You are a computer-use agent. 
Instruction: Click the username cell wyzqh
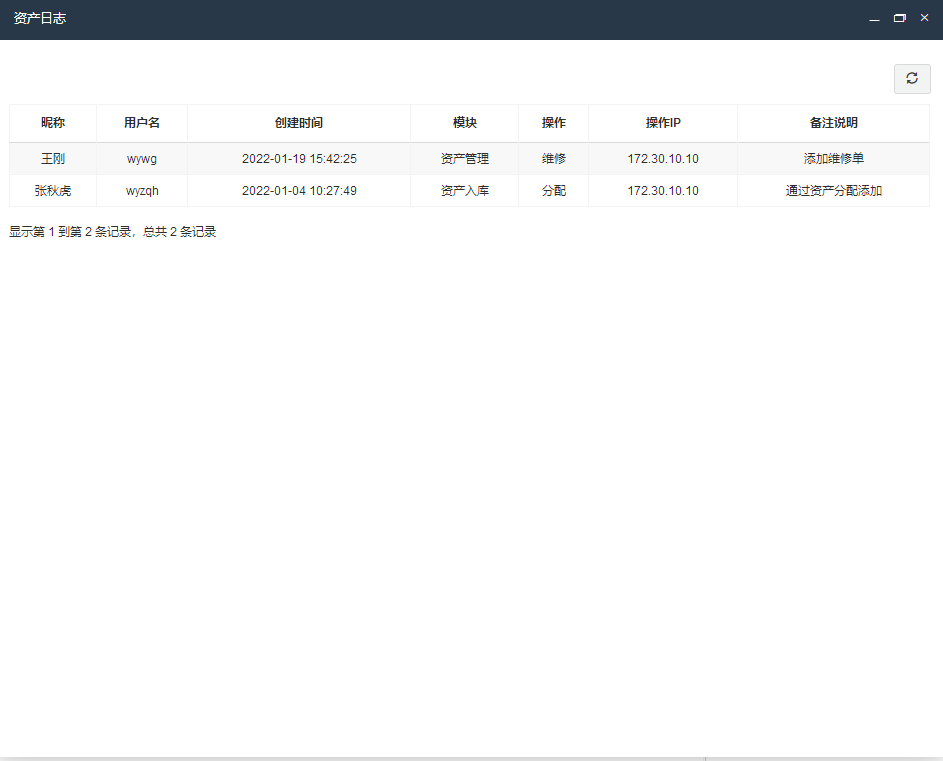pos(142,191)
